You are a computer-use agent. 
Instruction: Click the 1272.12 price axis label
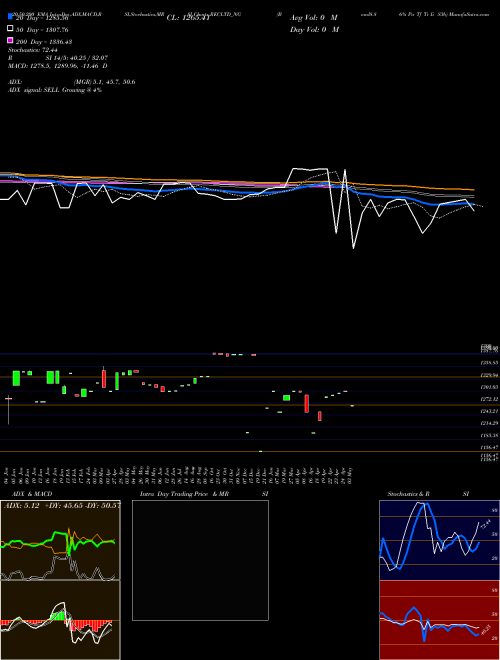(x=490, y=399)
